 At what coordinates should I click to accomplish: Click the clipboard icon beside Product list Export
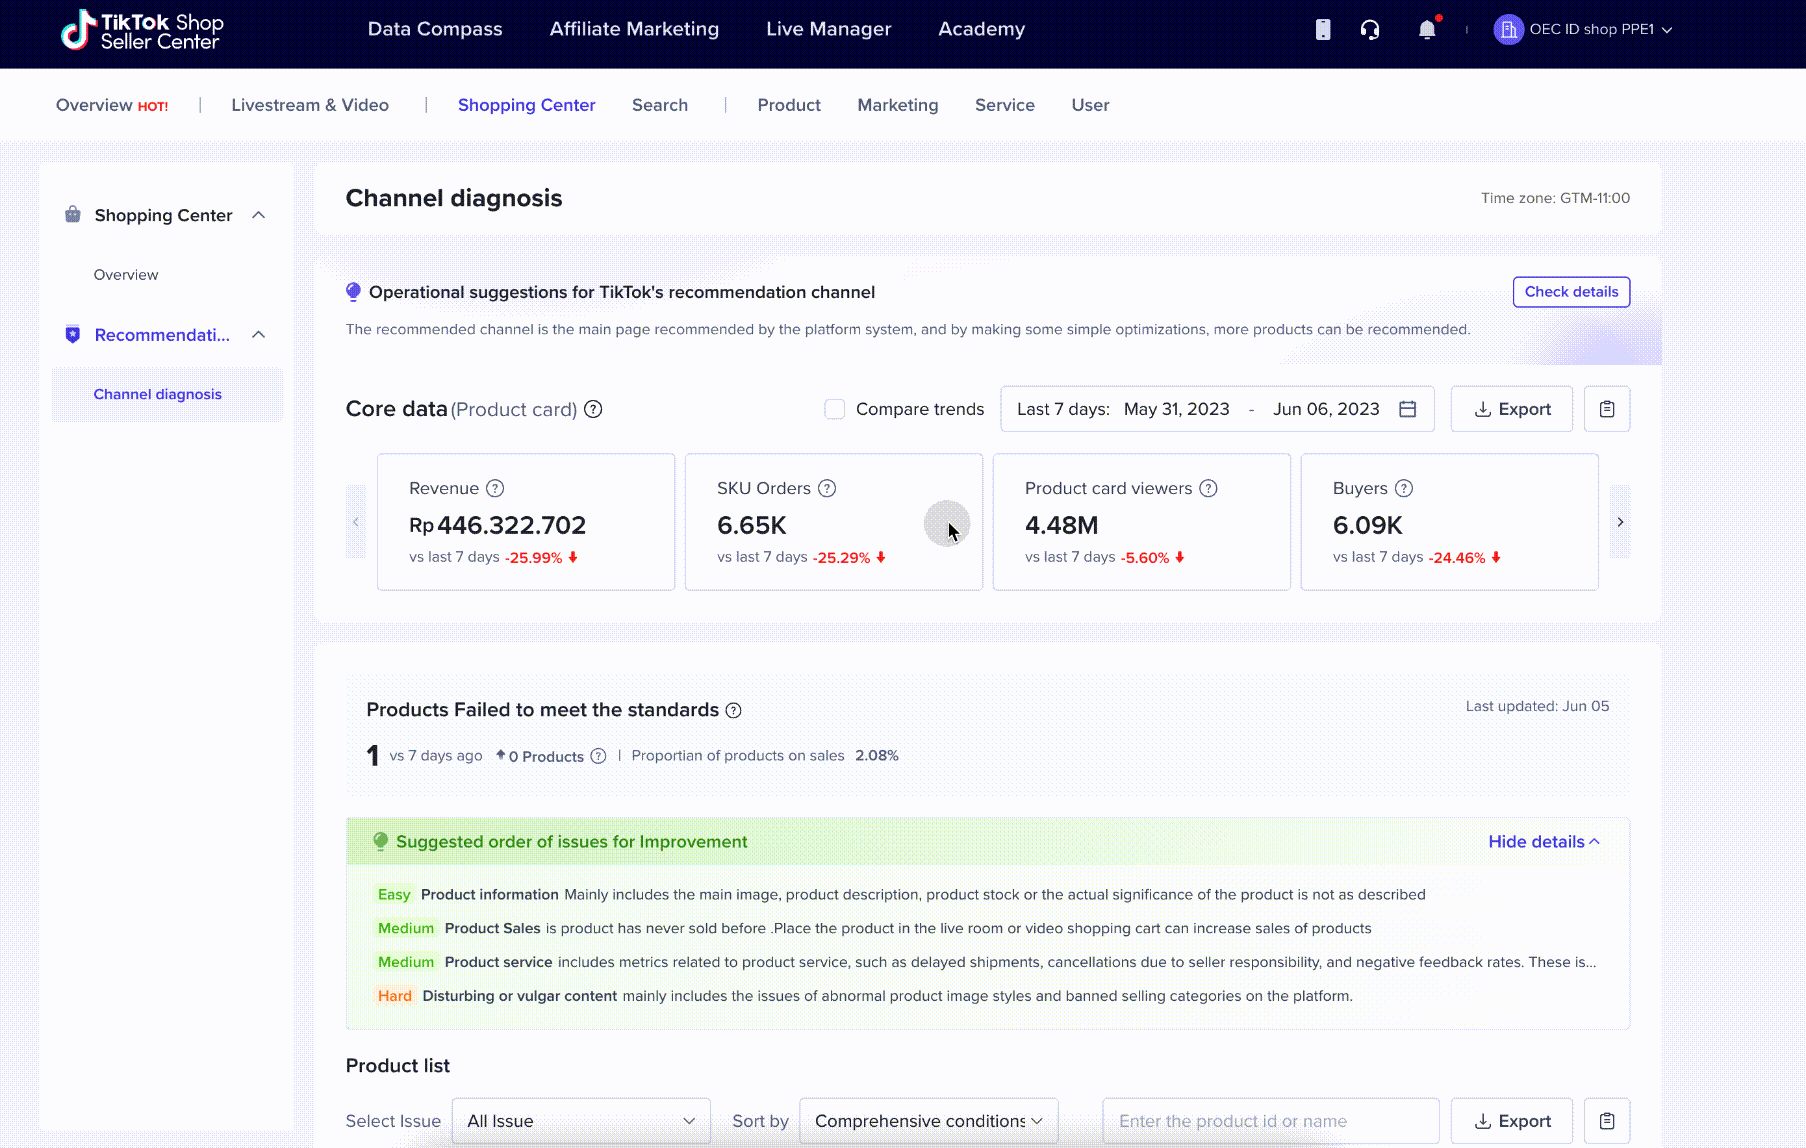[x=1606, y=1121]
